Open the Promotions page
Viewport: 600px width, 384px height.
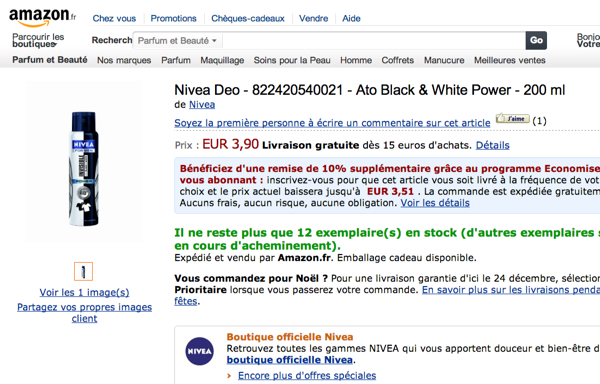coord(173,18)
